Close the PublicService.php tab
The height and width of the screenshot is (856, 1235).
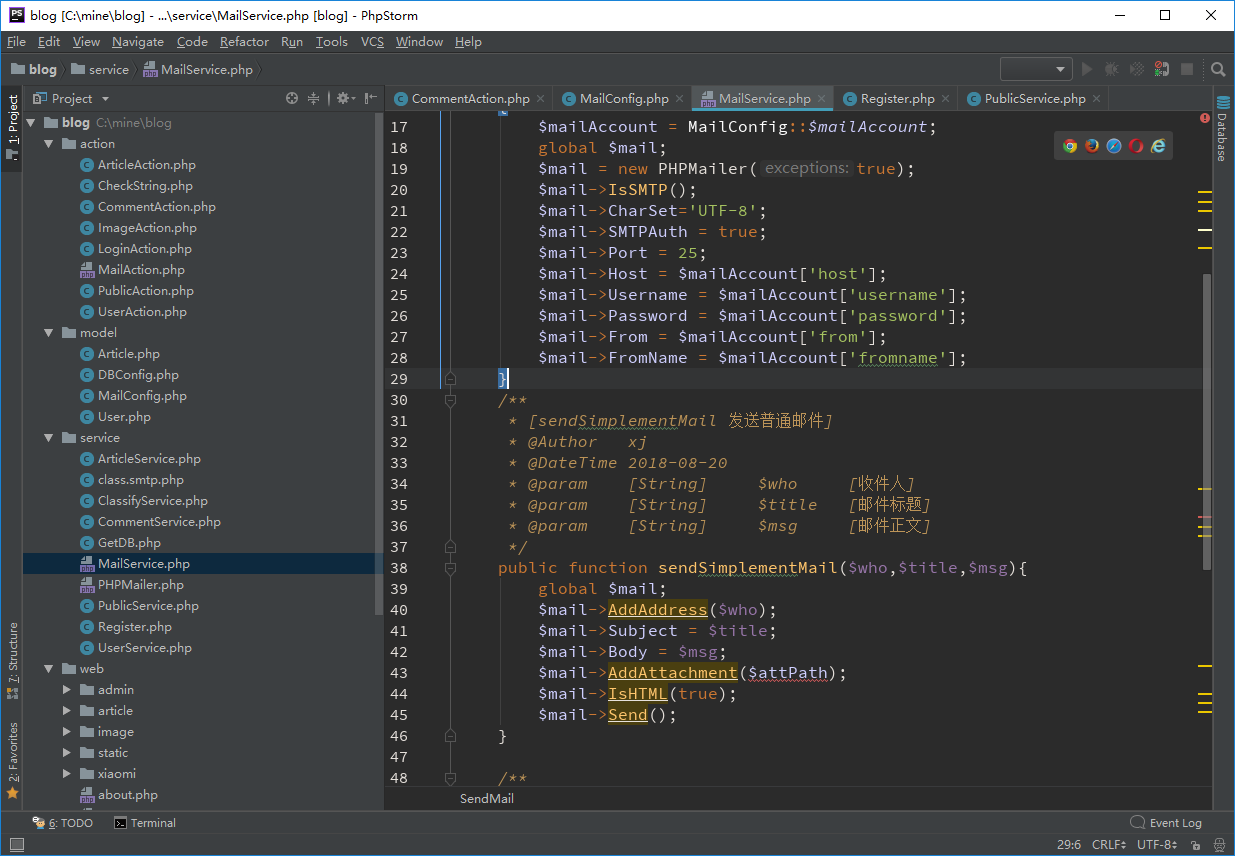click(x=1097, y=99)
